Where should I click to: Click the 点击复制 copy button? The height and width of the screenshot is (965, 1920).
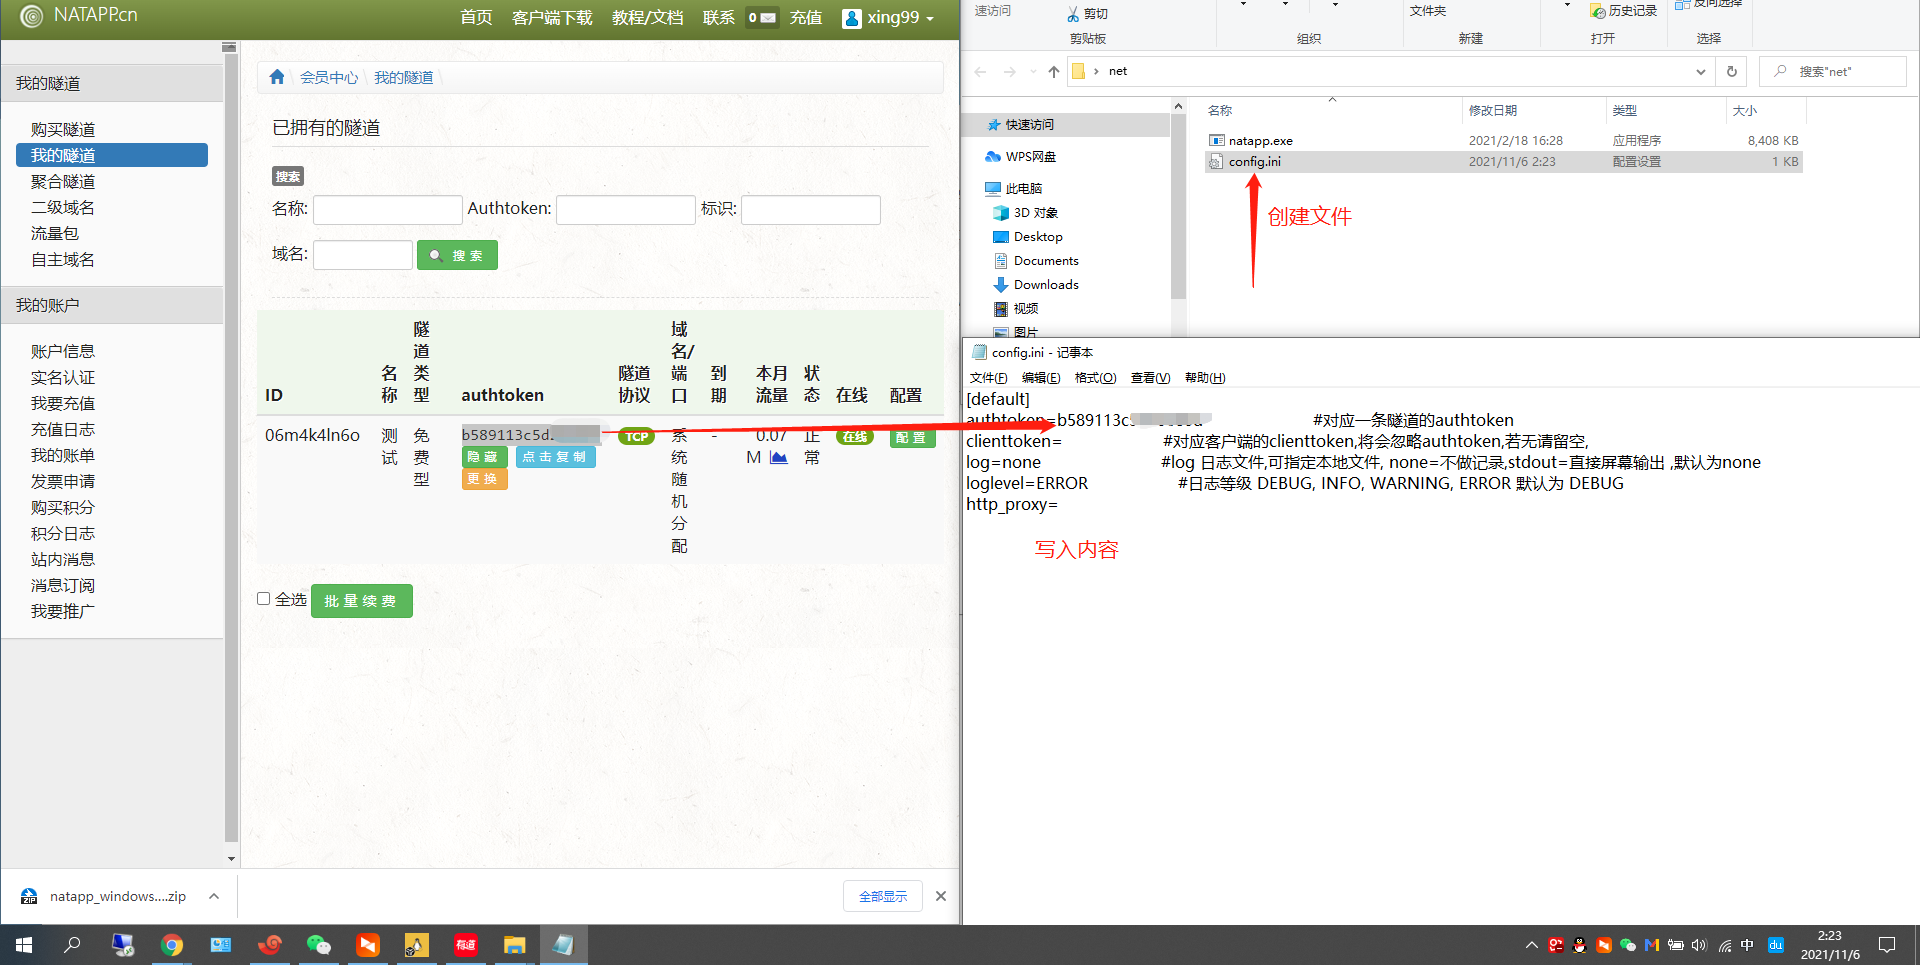click(x=556, y=457)
